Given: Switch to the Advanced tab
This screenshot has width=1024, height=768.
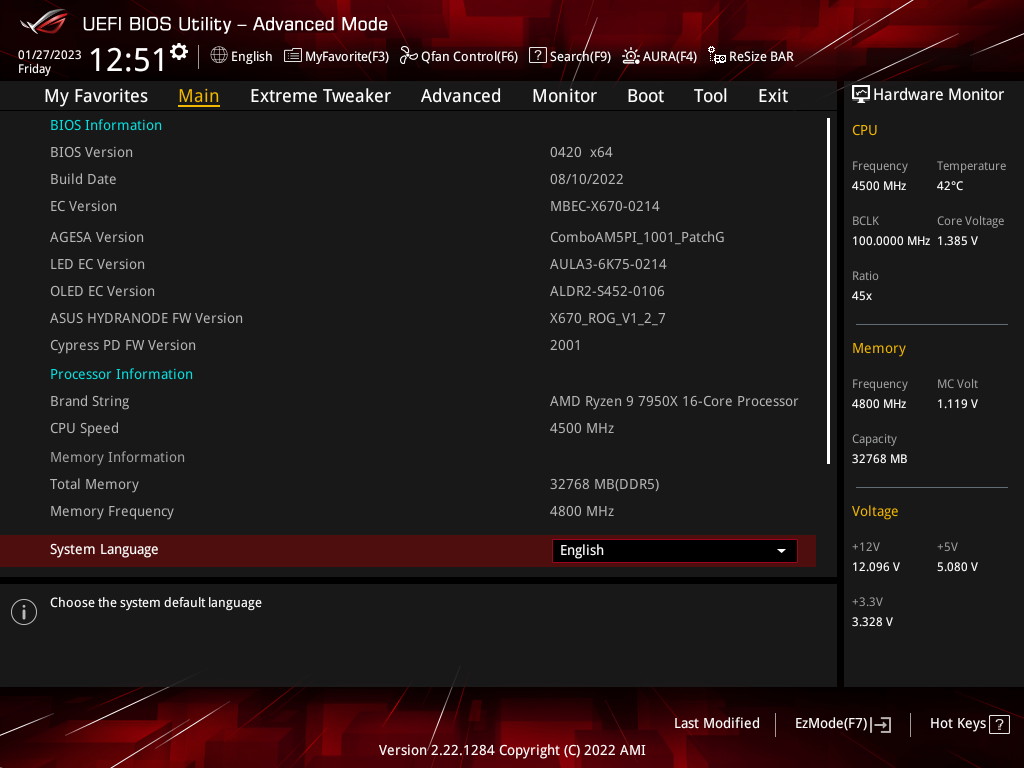Looking at the screenshot, I should (x=460, y=96).
